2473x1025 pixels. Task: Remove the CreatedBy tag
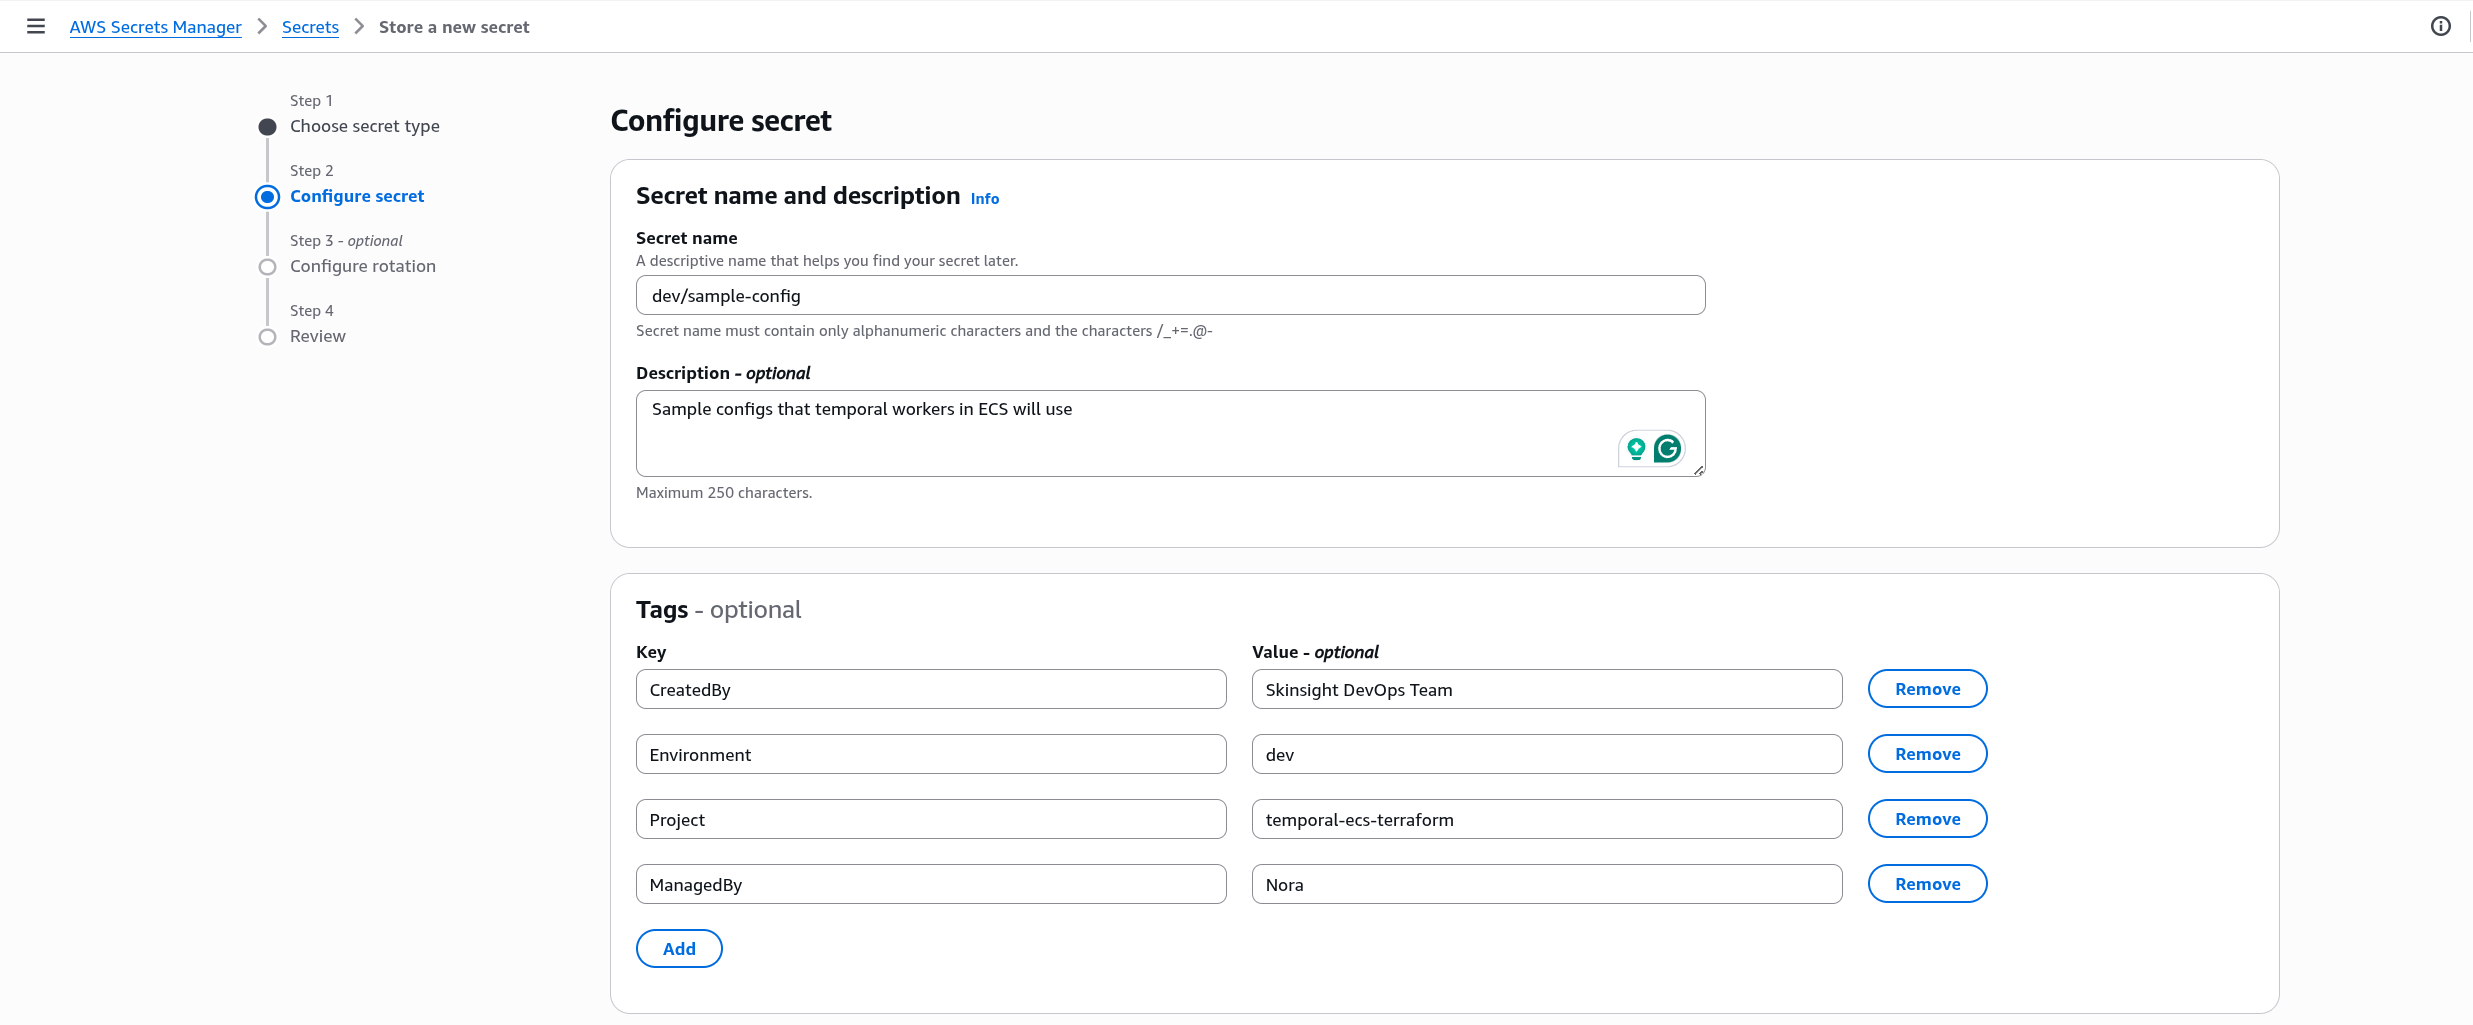pyautogui.click(x=1926, y=688)
